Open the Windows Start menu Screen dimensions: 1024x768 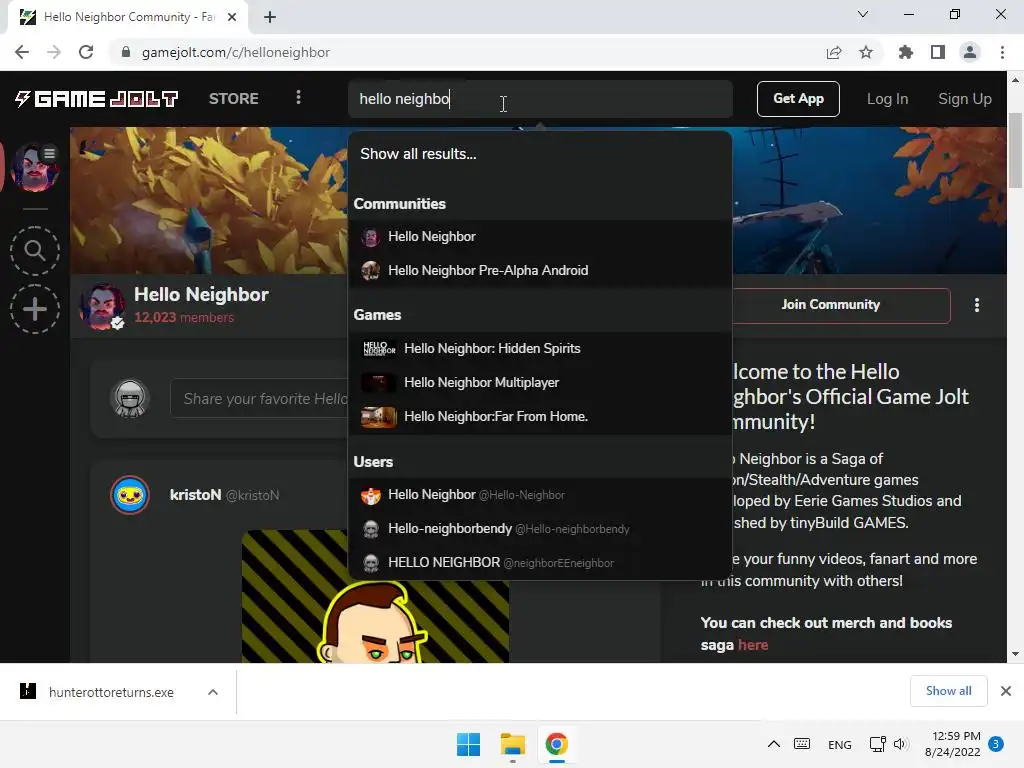468,744
